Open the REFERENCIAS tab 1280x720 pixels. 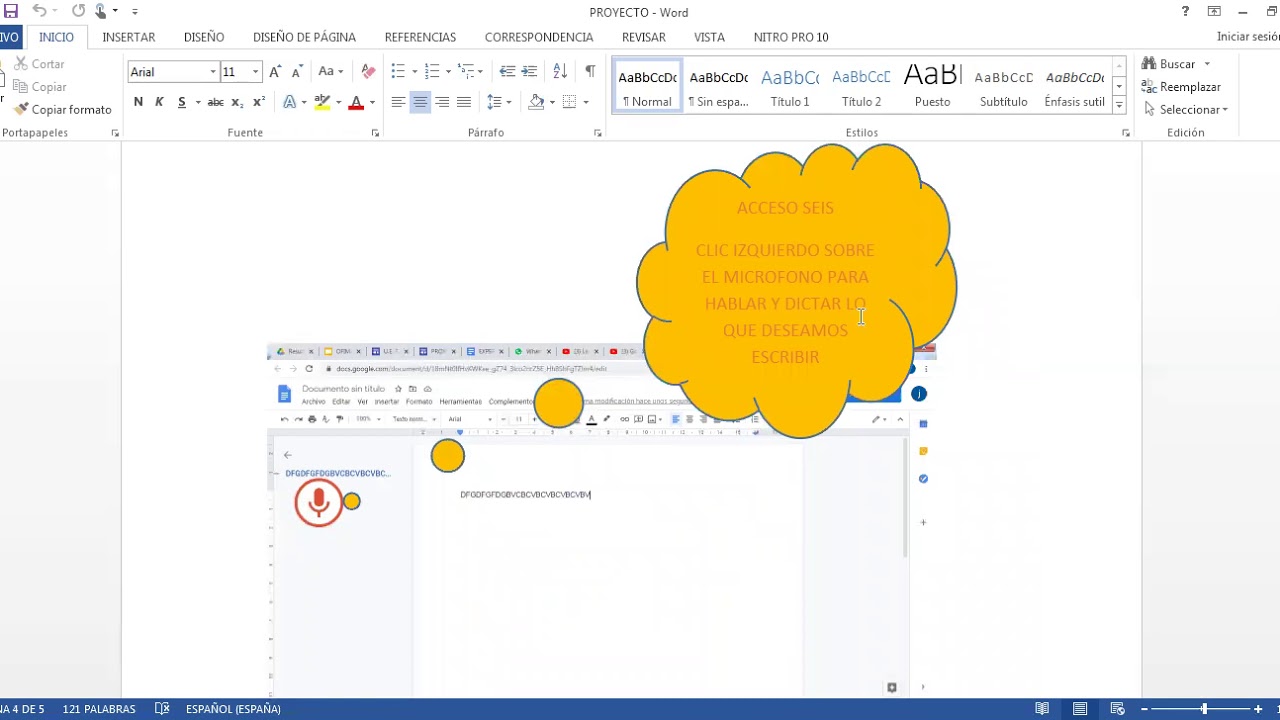click(x=420, y=37)
